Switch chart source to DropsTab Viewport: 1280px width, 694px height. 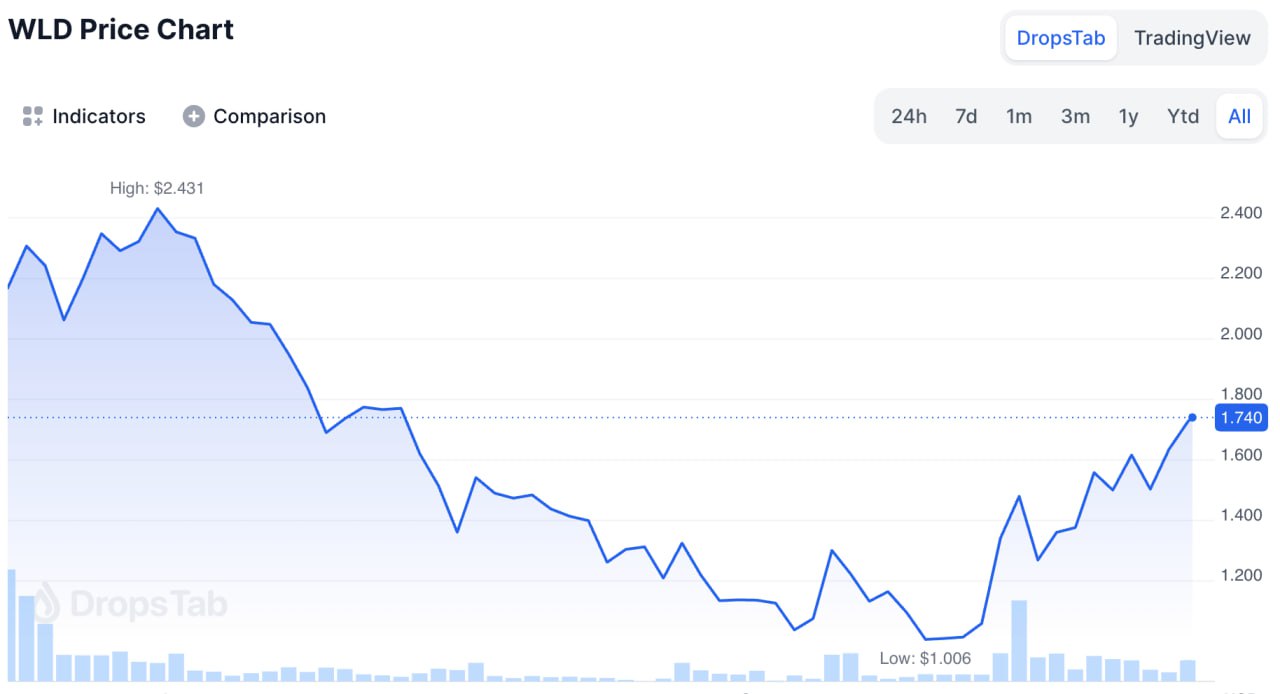click(1060, 38)
